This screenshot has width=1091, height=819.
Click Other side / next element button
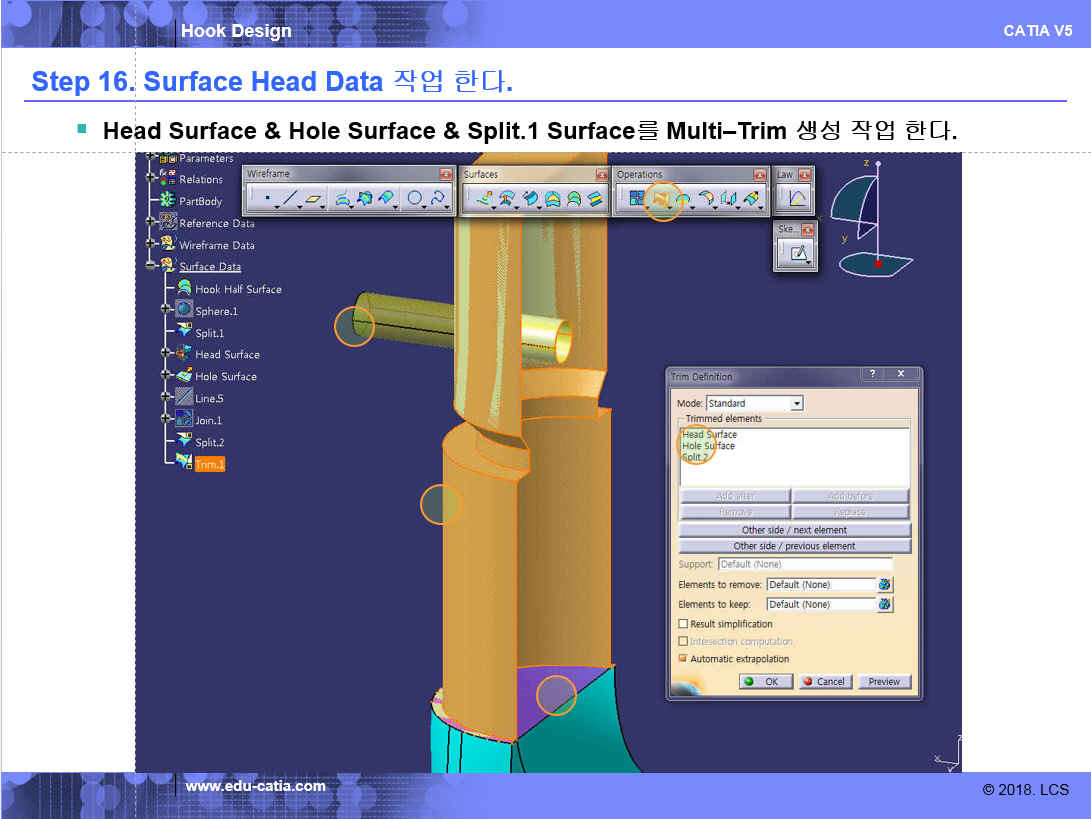click(x=794, y=530)
